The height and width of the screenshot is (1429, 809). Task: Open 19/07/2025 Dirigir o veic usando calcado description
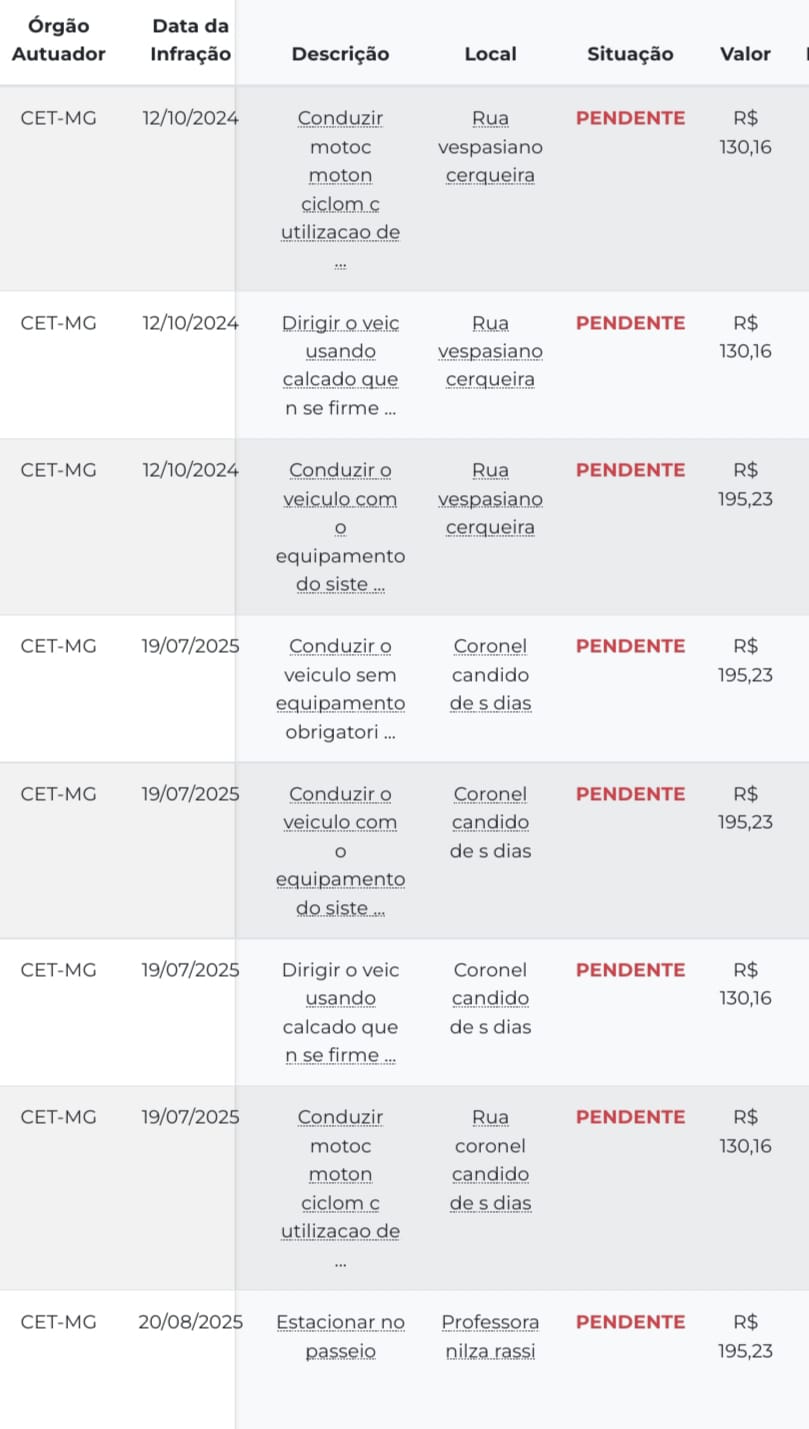tap(340, 1012)
